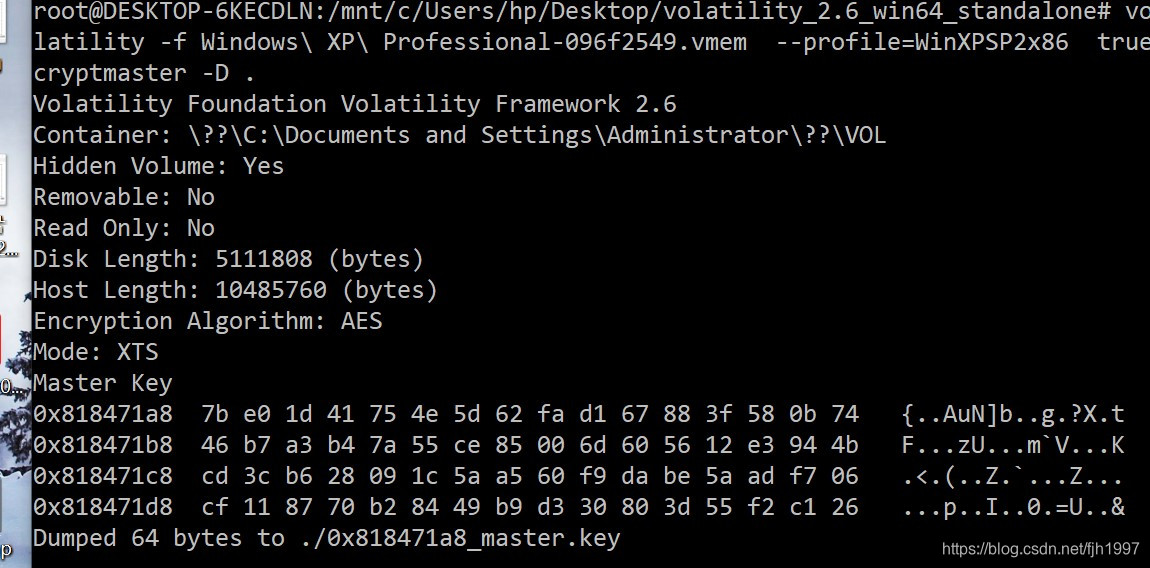Image resolution: width=1150 pixels, height=568 pixels.
Task: Click the memory address 0x818471d8 in hexdump
Action: click(x=103, y=507)
